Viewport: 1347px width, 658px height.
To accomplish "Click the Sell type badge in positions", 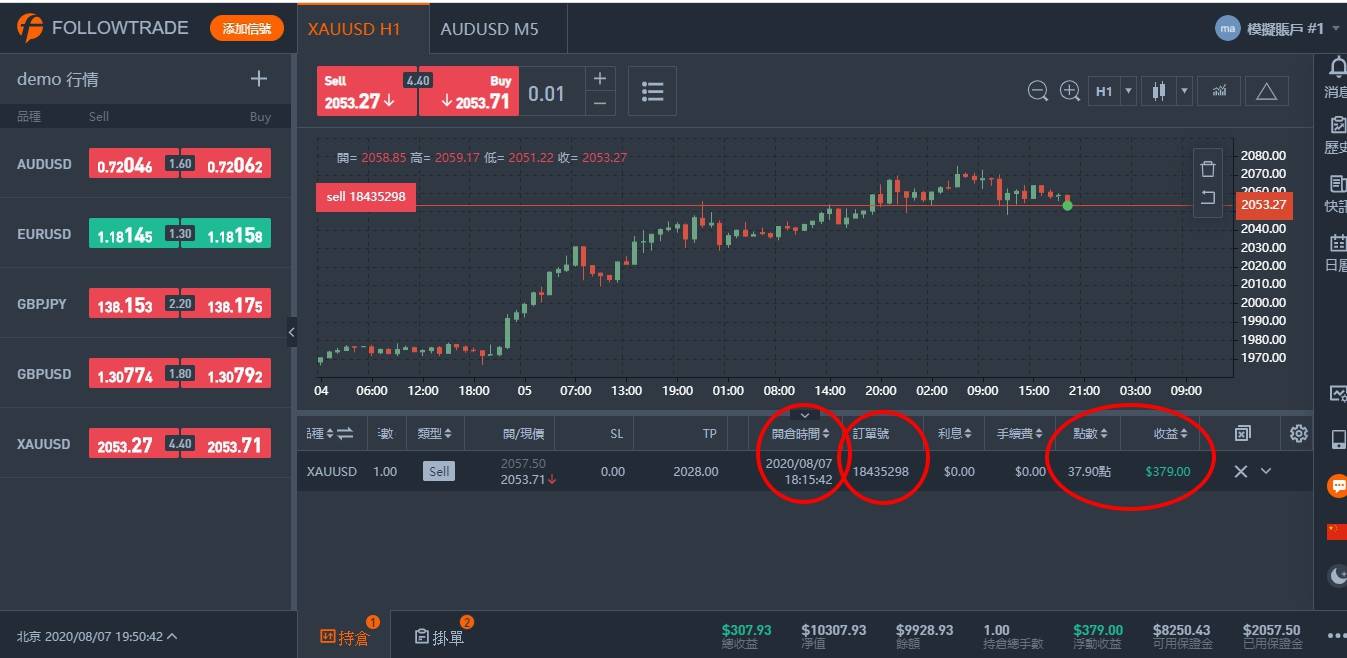I will point(438,471).
